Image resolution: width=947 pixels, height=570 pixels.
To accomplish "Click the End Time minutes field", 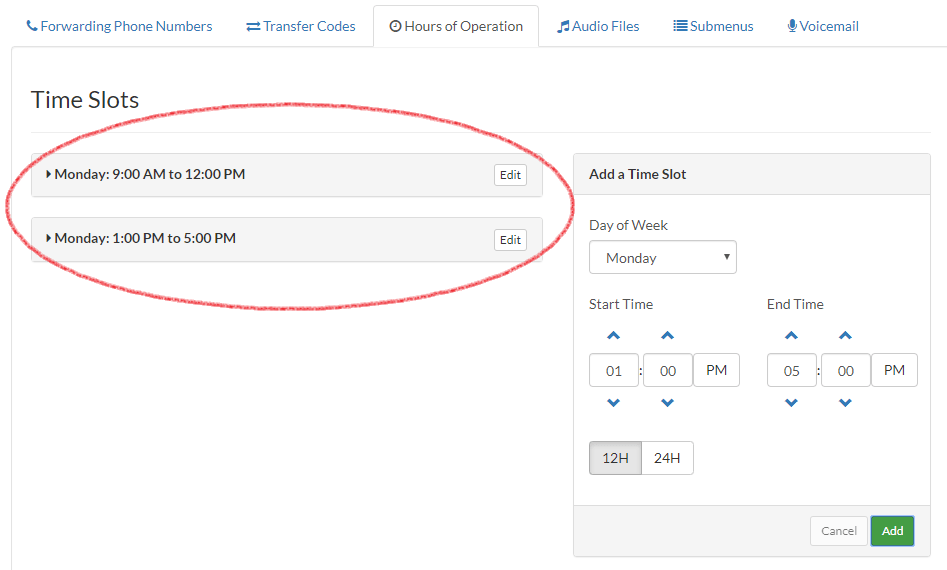I will 846,370.
